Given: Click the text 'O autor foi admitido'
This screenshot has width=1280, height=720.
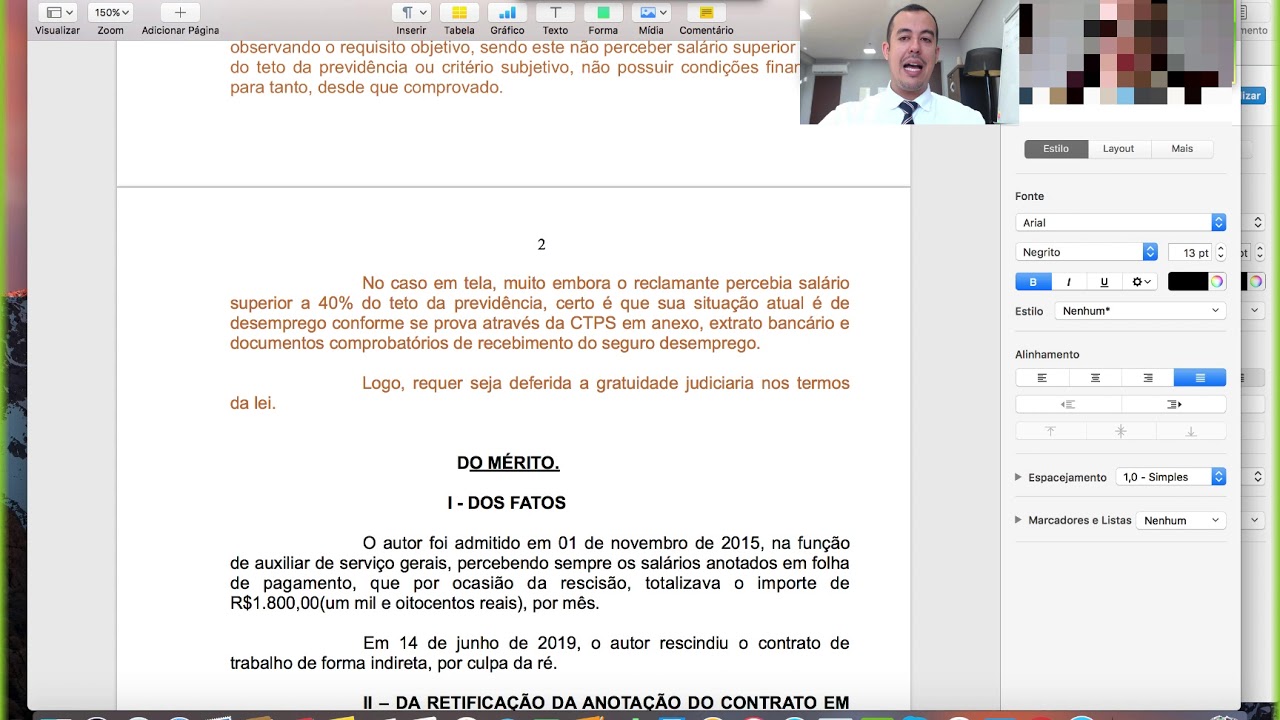Looking at the screenshot, I should click(x=442, y=543).
